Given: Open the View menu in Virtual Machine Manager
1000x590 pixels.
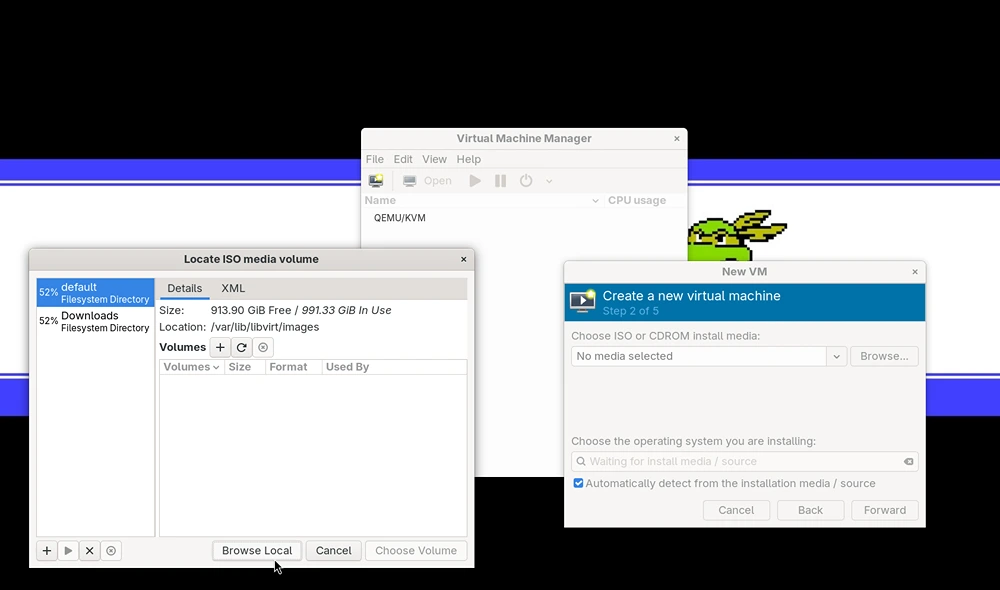Looking at the screenshot, I should pyautogui.click(x=434, y=159).
